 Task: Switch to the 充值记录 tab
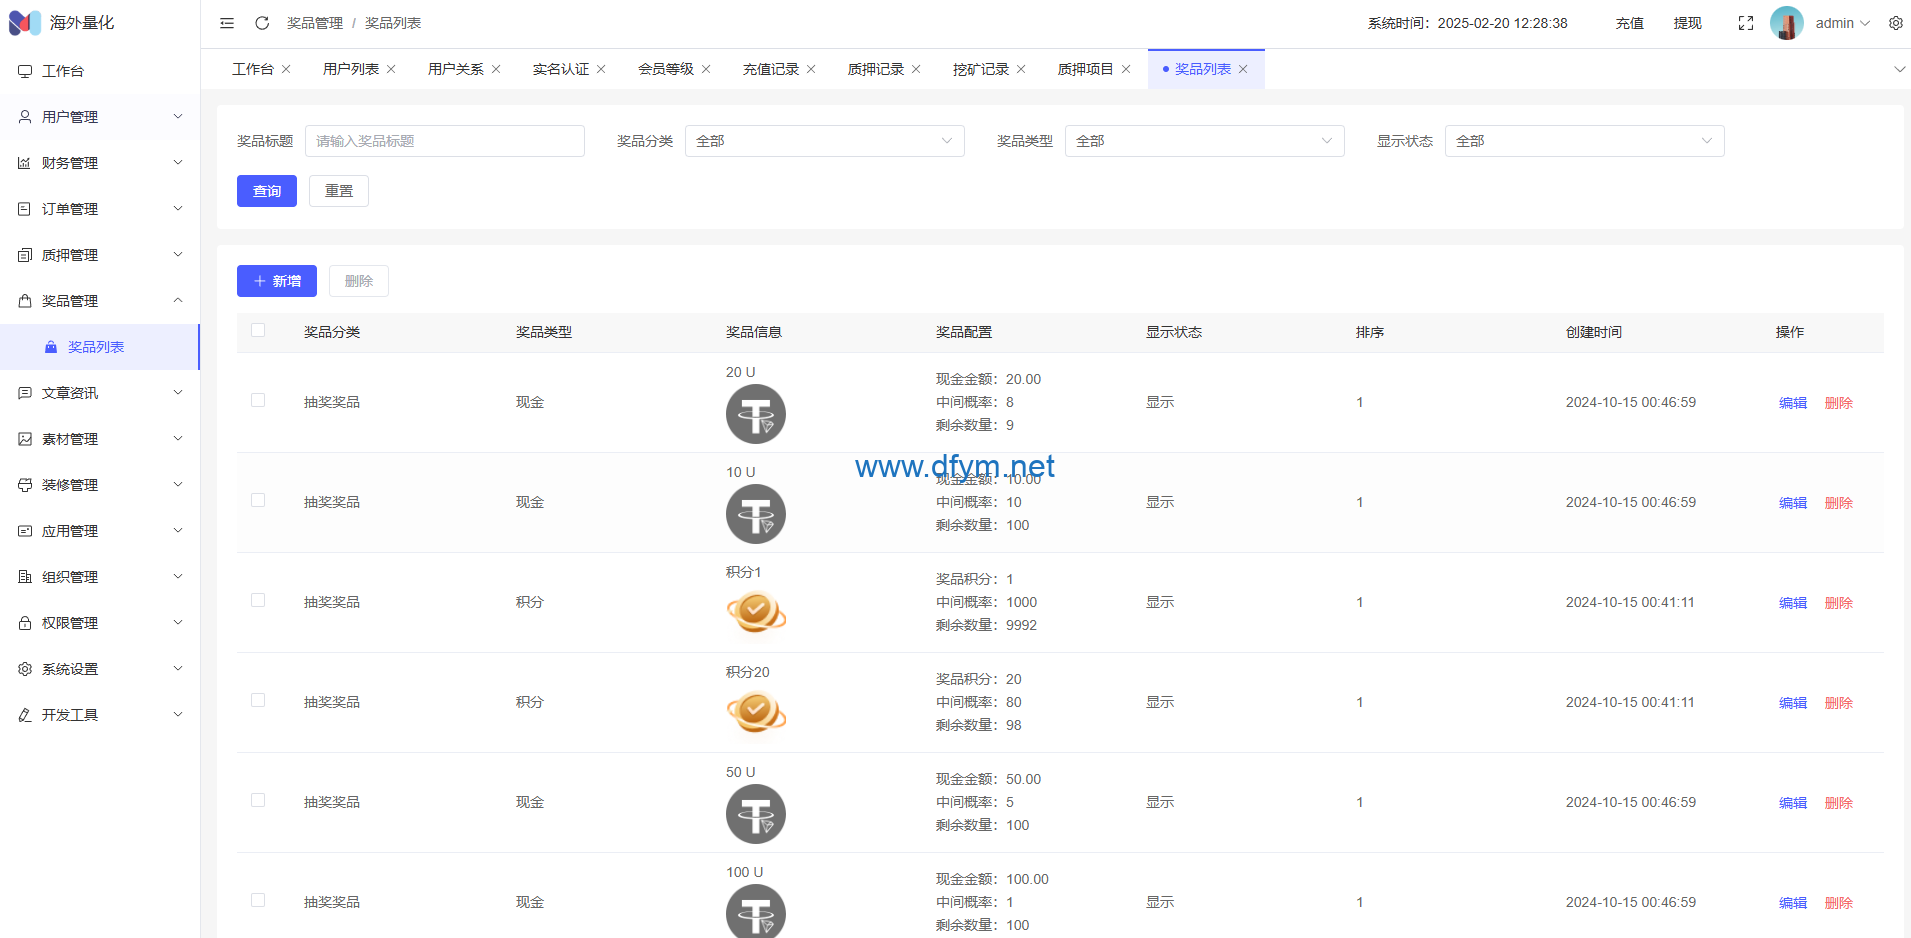[x=771, y=69]
